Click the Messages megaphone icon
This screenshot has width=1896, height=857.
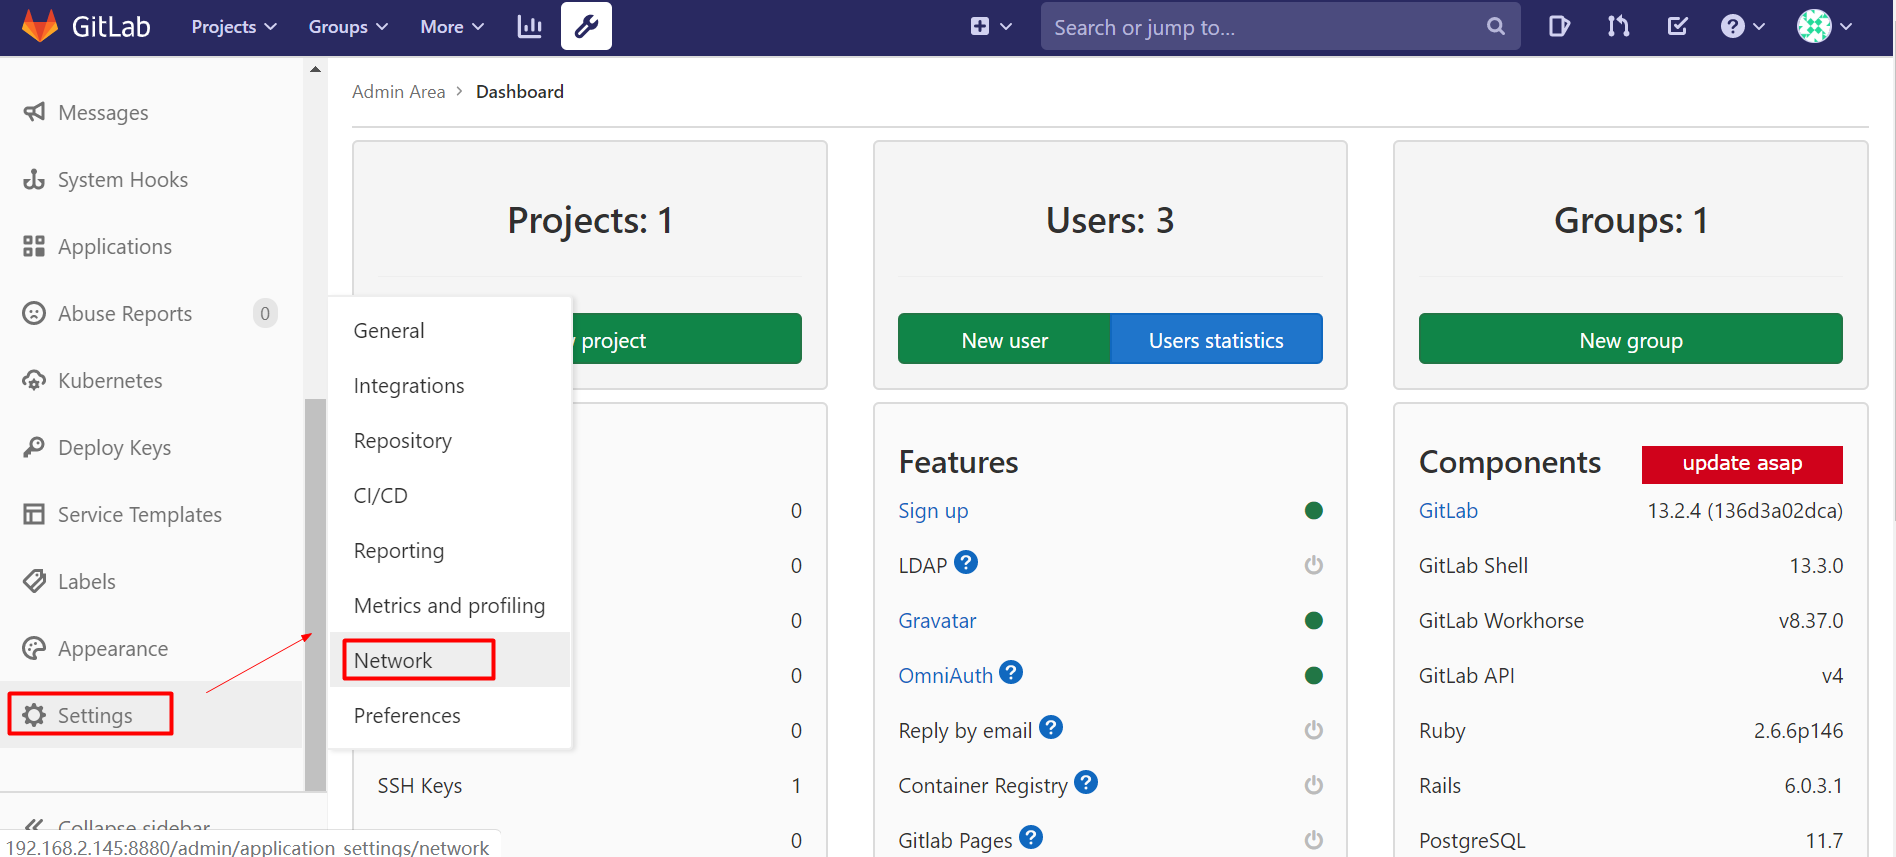tap(34, 112)
